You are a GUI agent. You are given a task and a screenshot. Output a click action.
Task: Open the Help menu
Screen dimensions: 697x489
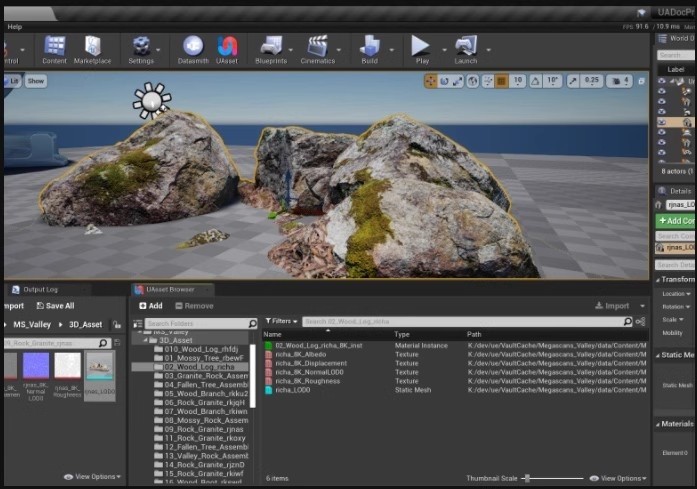point(14,27)
